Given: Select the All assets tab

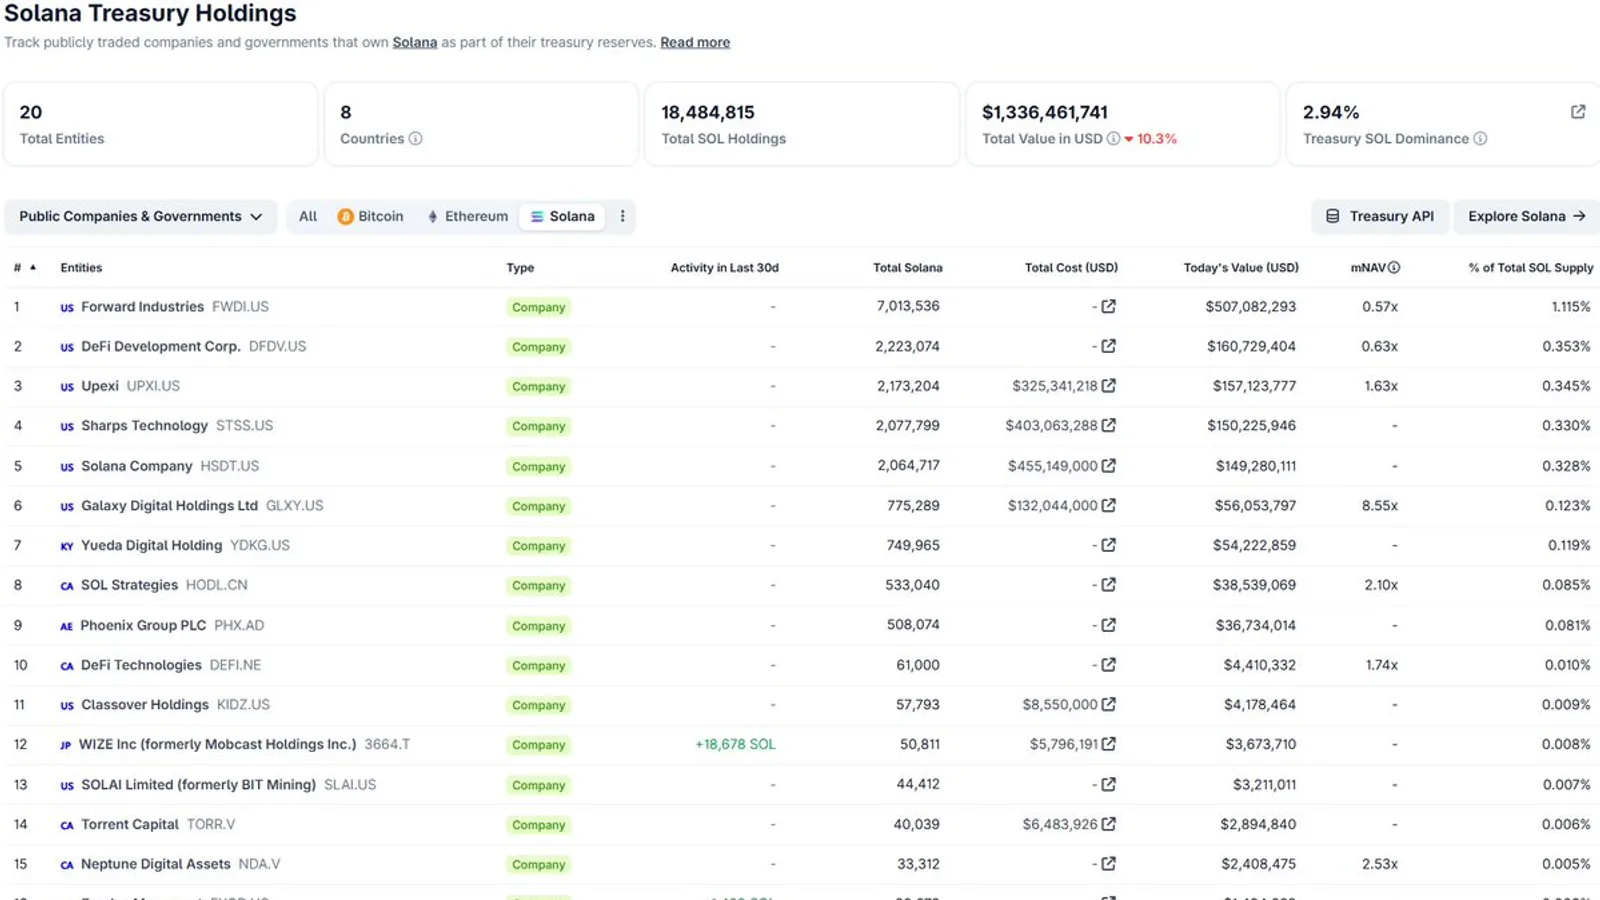Looking at the screenshot, I should pos(308,216).
